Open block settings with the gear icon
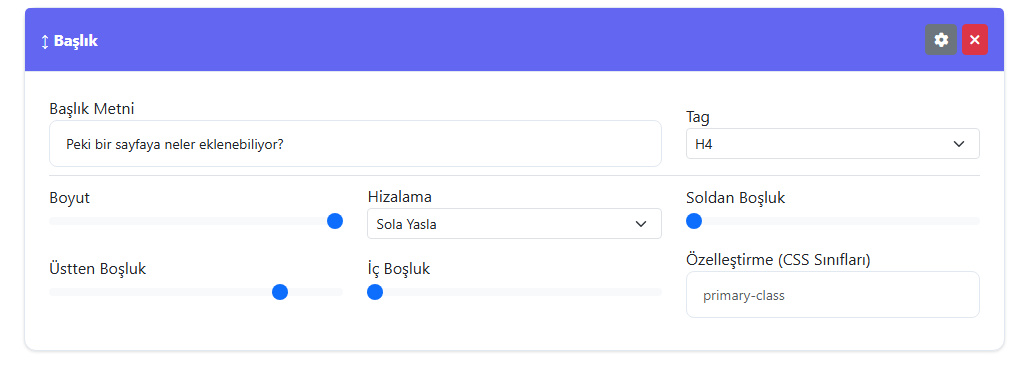The height and width of the screenshot is (365, 1029). point(941,40)
